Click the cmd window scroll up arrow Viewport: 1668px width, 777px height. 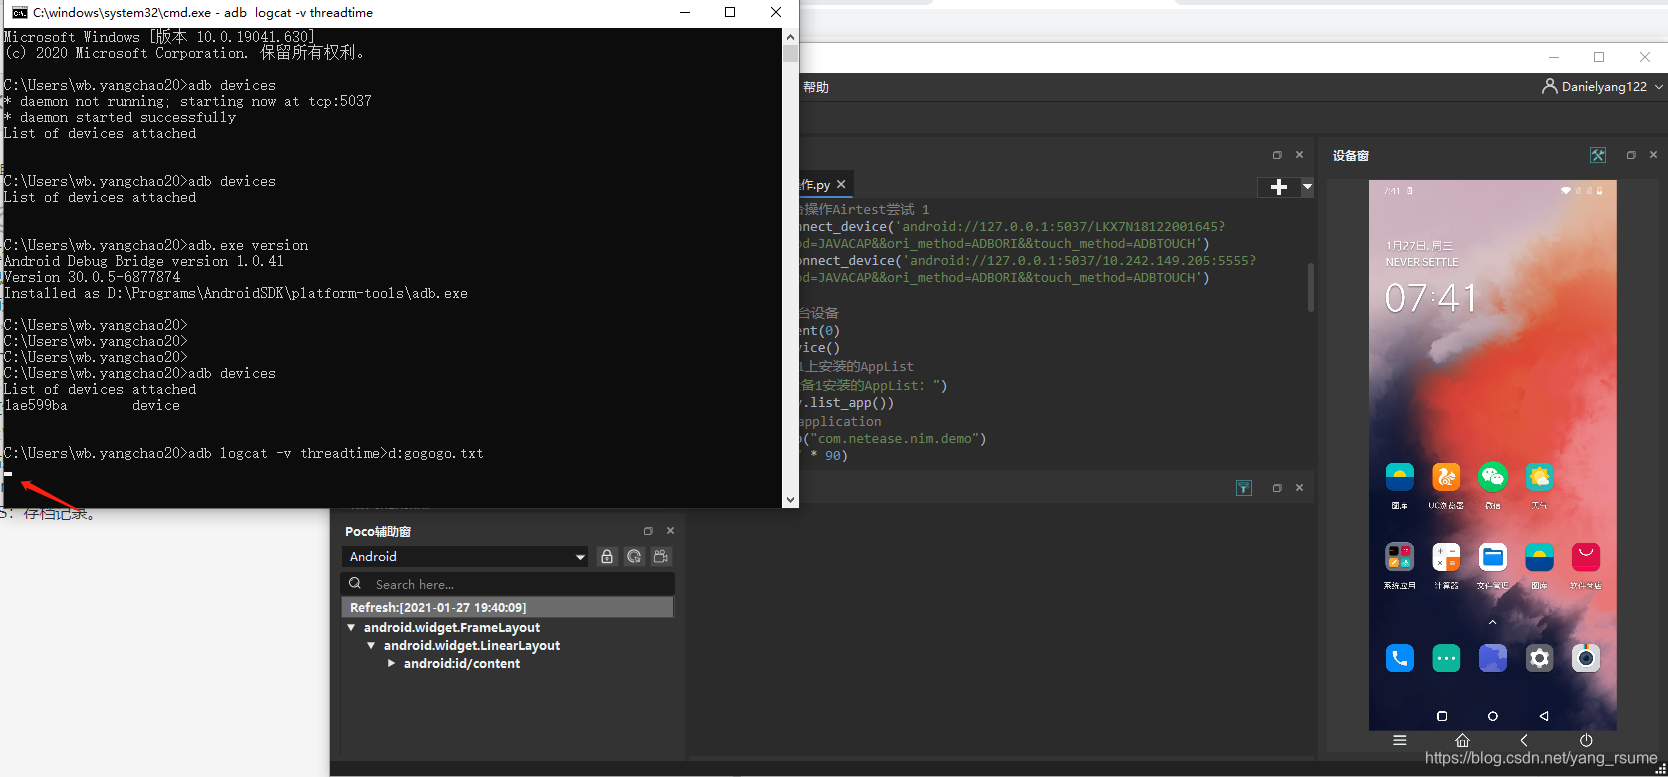pyautogui.click(x=791, y=37)
